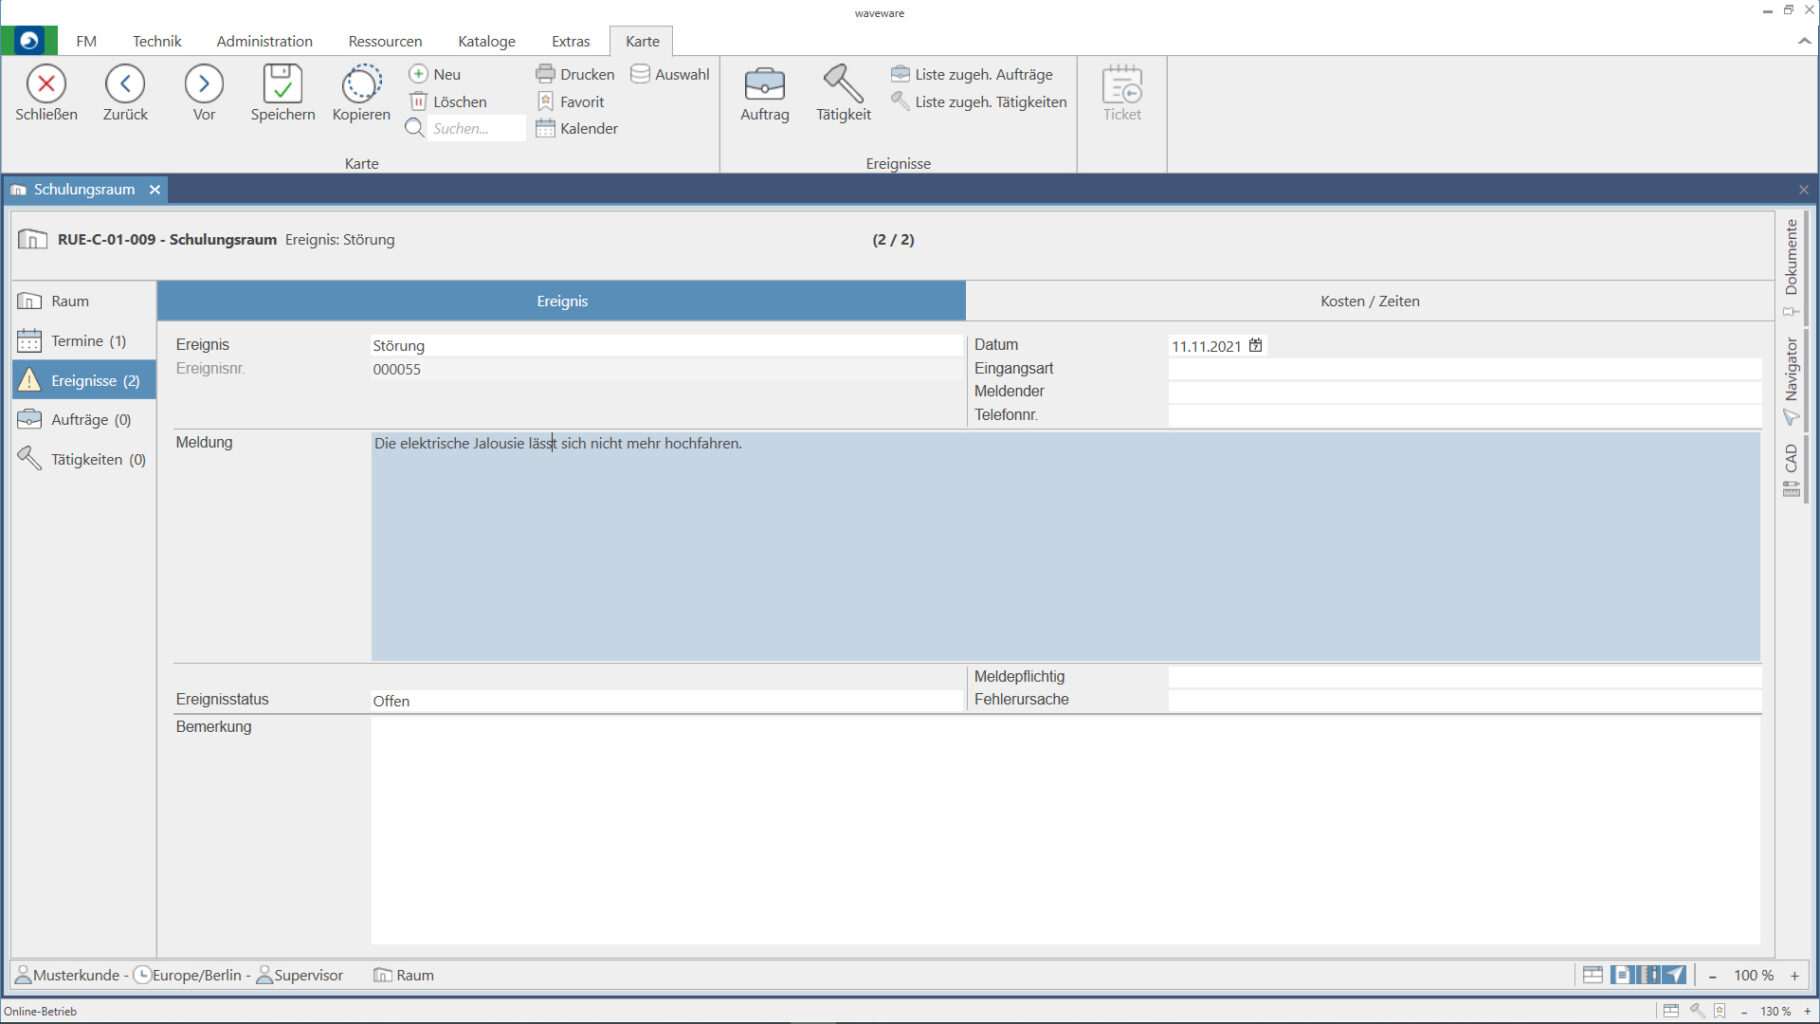Open the calendar picker next to Datum
The width and height of the screenshot is (1820, 1024).
1256,345
